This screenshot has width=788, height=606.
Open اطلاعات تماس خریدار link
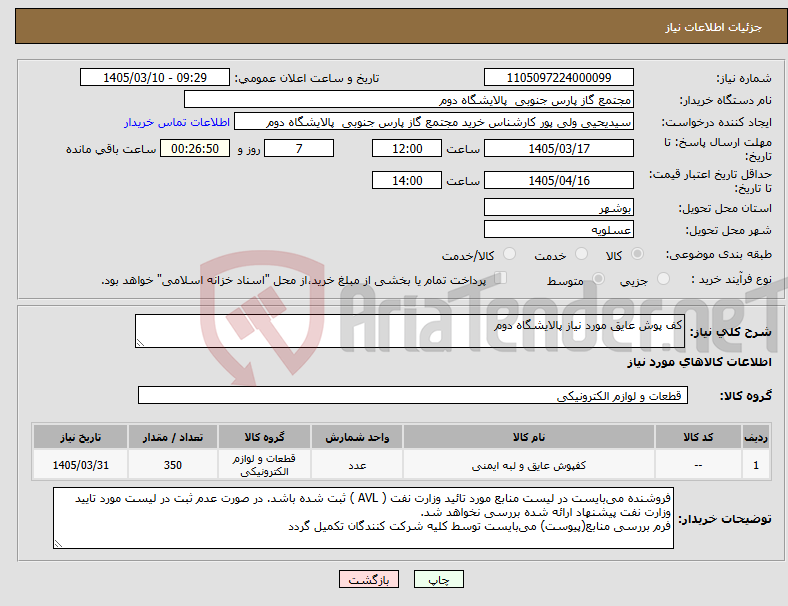pyautogui.click(x=177, y=122)
